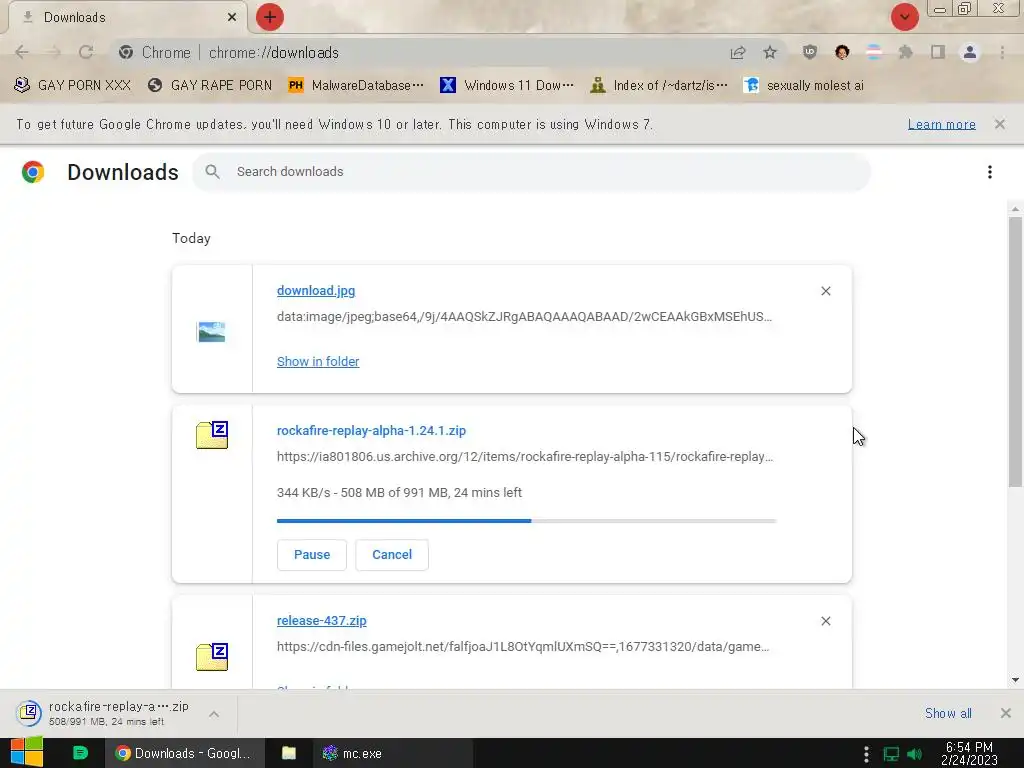Open the MalwareDatabase bookmark
Image resolution: width=1024 pixels, height=768 pixels.
pyautogui.click(x=355, y=86)
